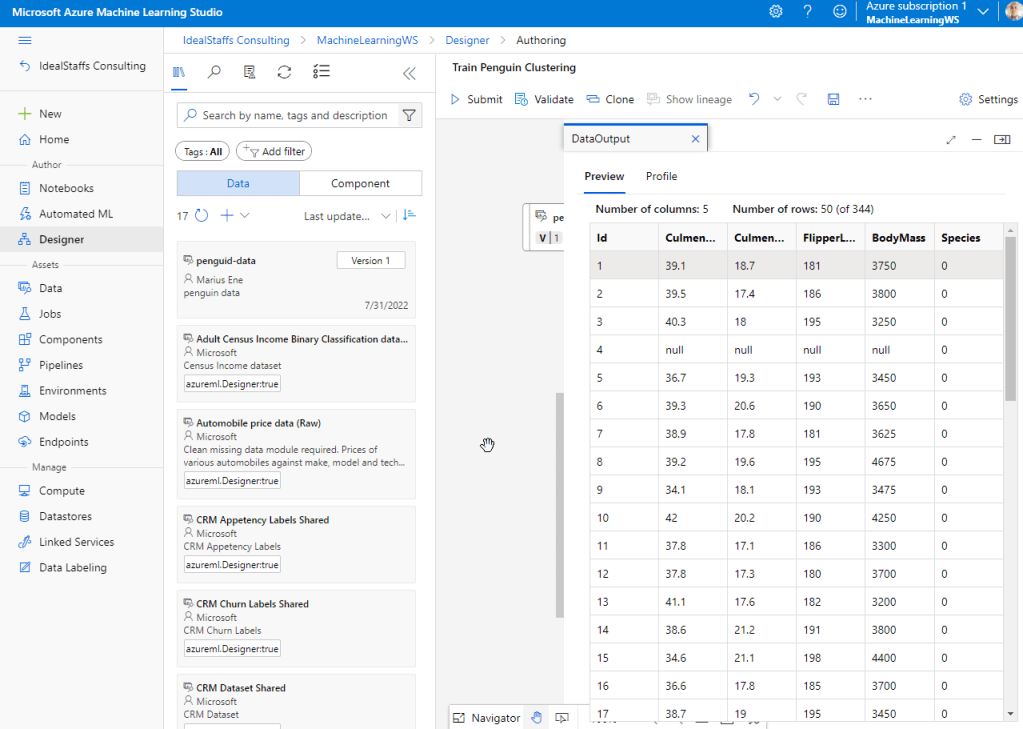The image size is (1023, 729).
Task: Click the data preview vertical scrollbar
Action: (x=1010, y=320)
